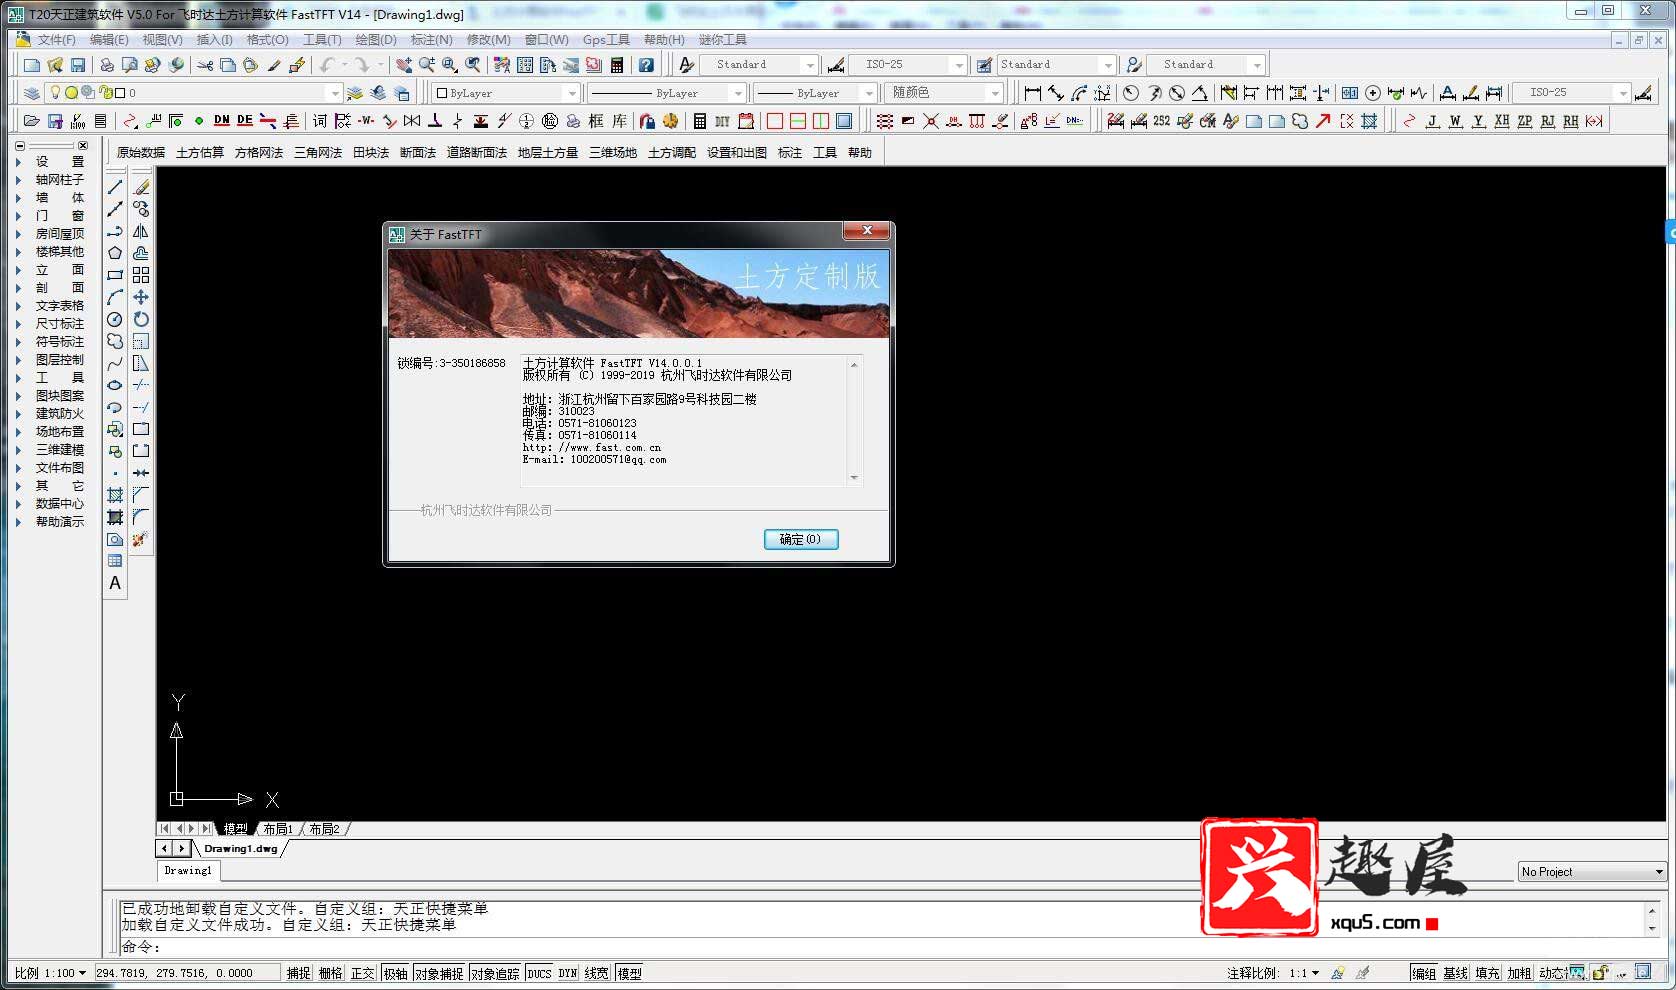The image size is (1676, 990).
Task: Toggle 栅格 grid display in status bar
Action: (330, 973)
